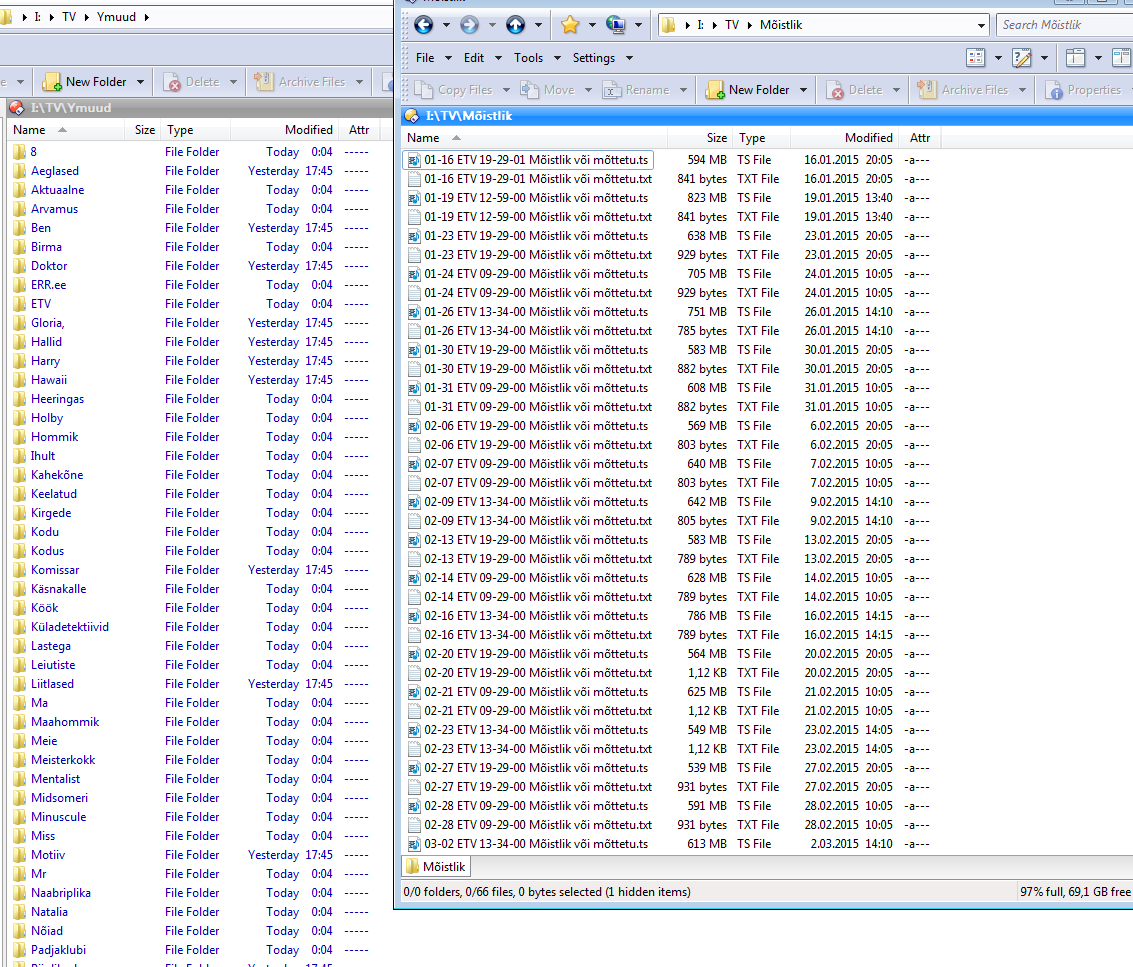Click Delete in the Ymuud window toolbar
Screen dimensions: 1133x967
point(192,82)
